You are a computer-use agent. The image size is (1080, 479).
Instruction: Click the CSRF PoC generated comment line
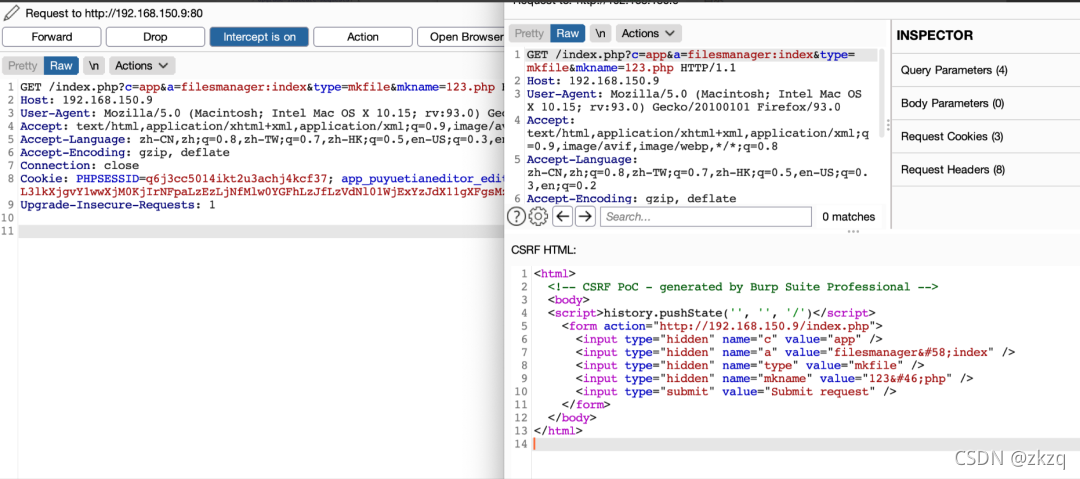[743, 287]
